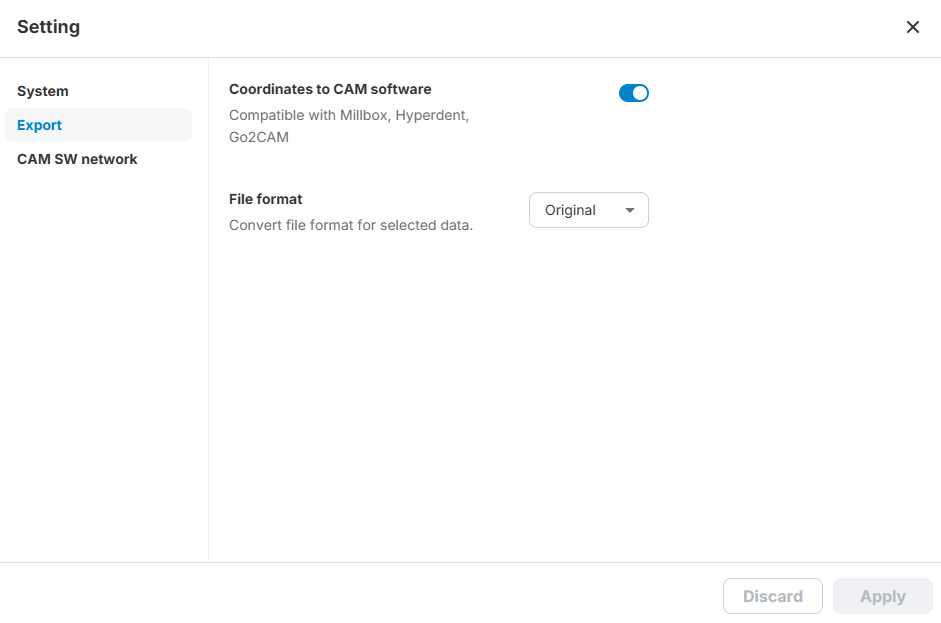
Task: Click the Apply button
Action: (882, 596)
